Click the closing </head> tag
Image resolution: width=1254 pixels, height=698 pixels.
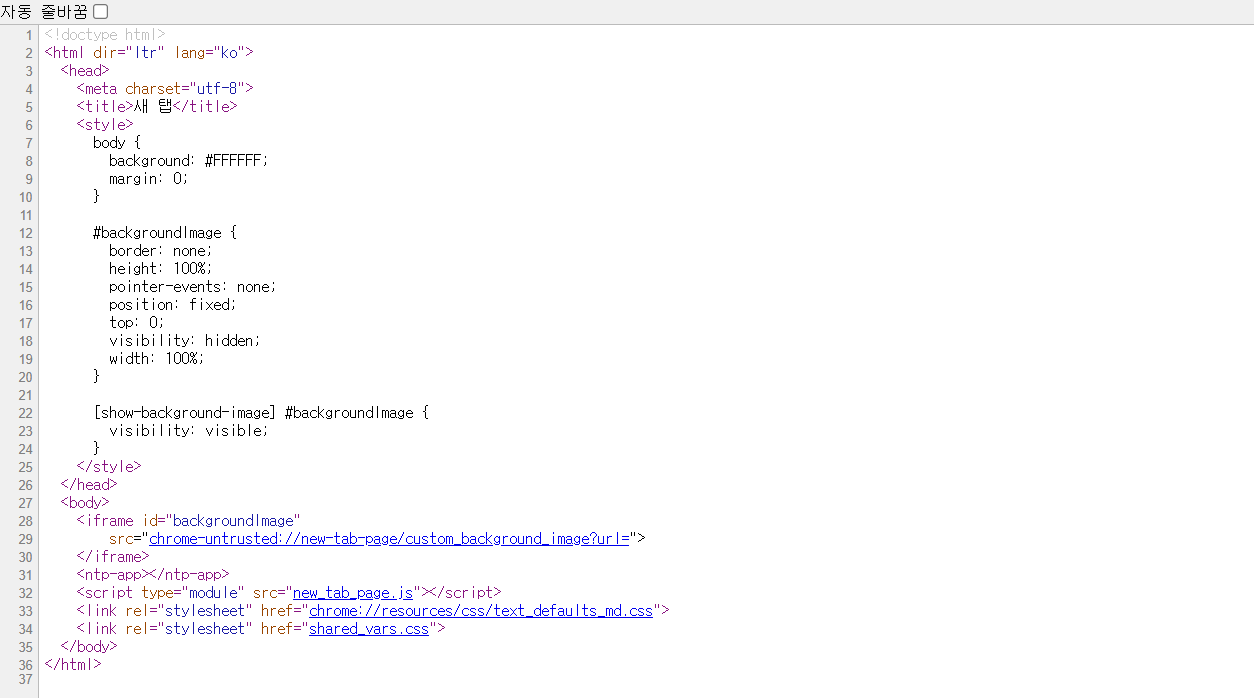(x=89, y=484)
